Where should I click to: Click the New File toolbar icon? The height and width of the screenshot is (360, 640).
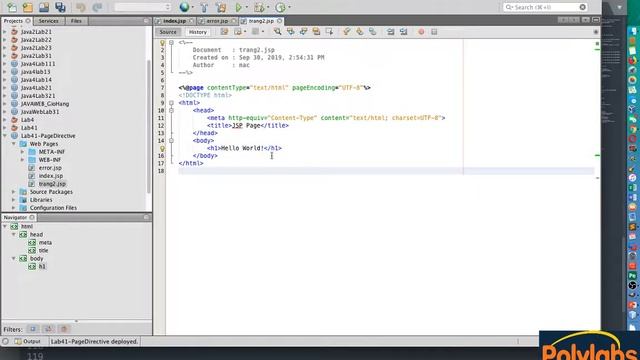11,7
